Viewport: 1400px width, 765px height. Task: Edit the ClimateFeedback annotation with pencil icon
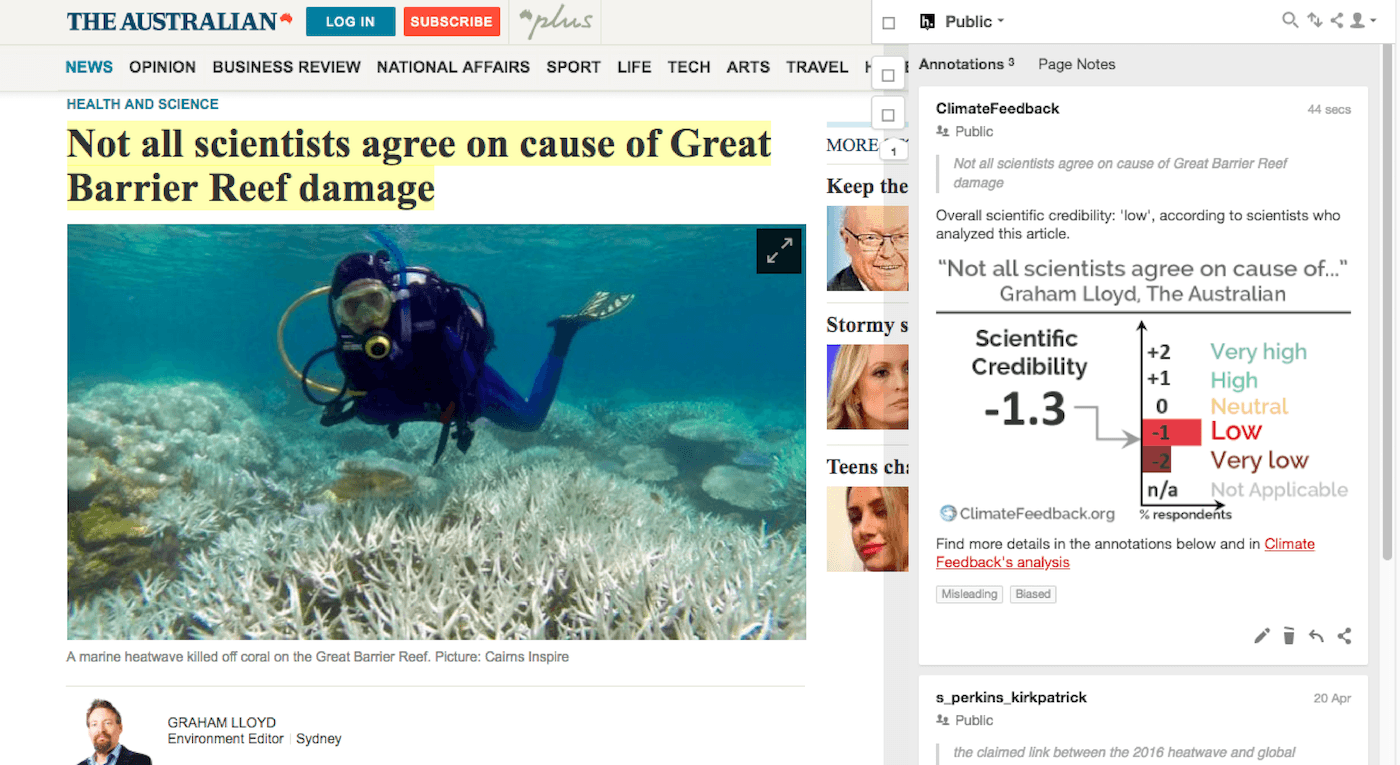click(x=1262, y=636)
